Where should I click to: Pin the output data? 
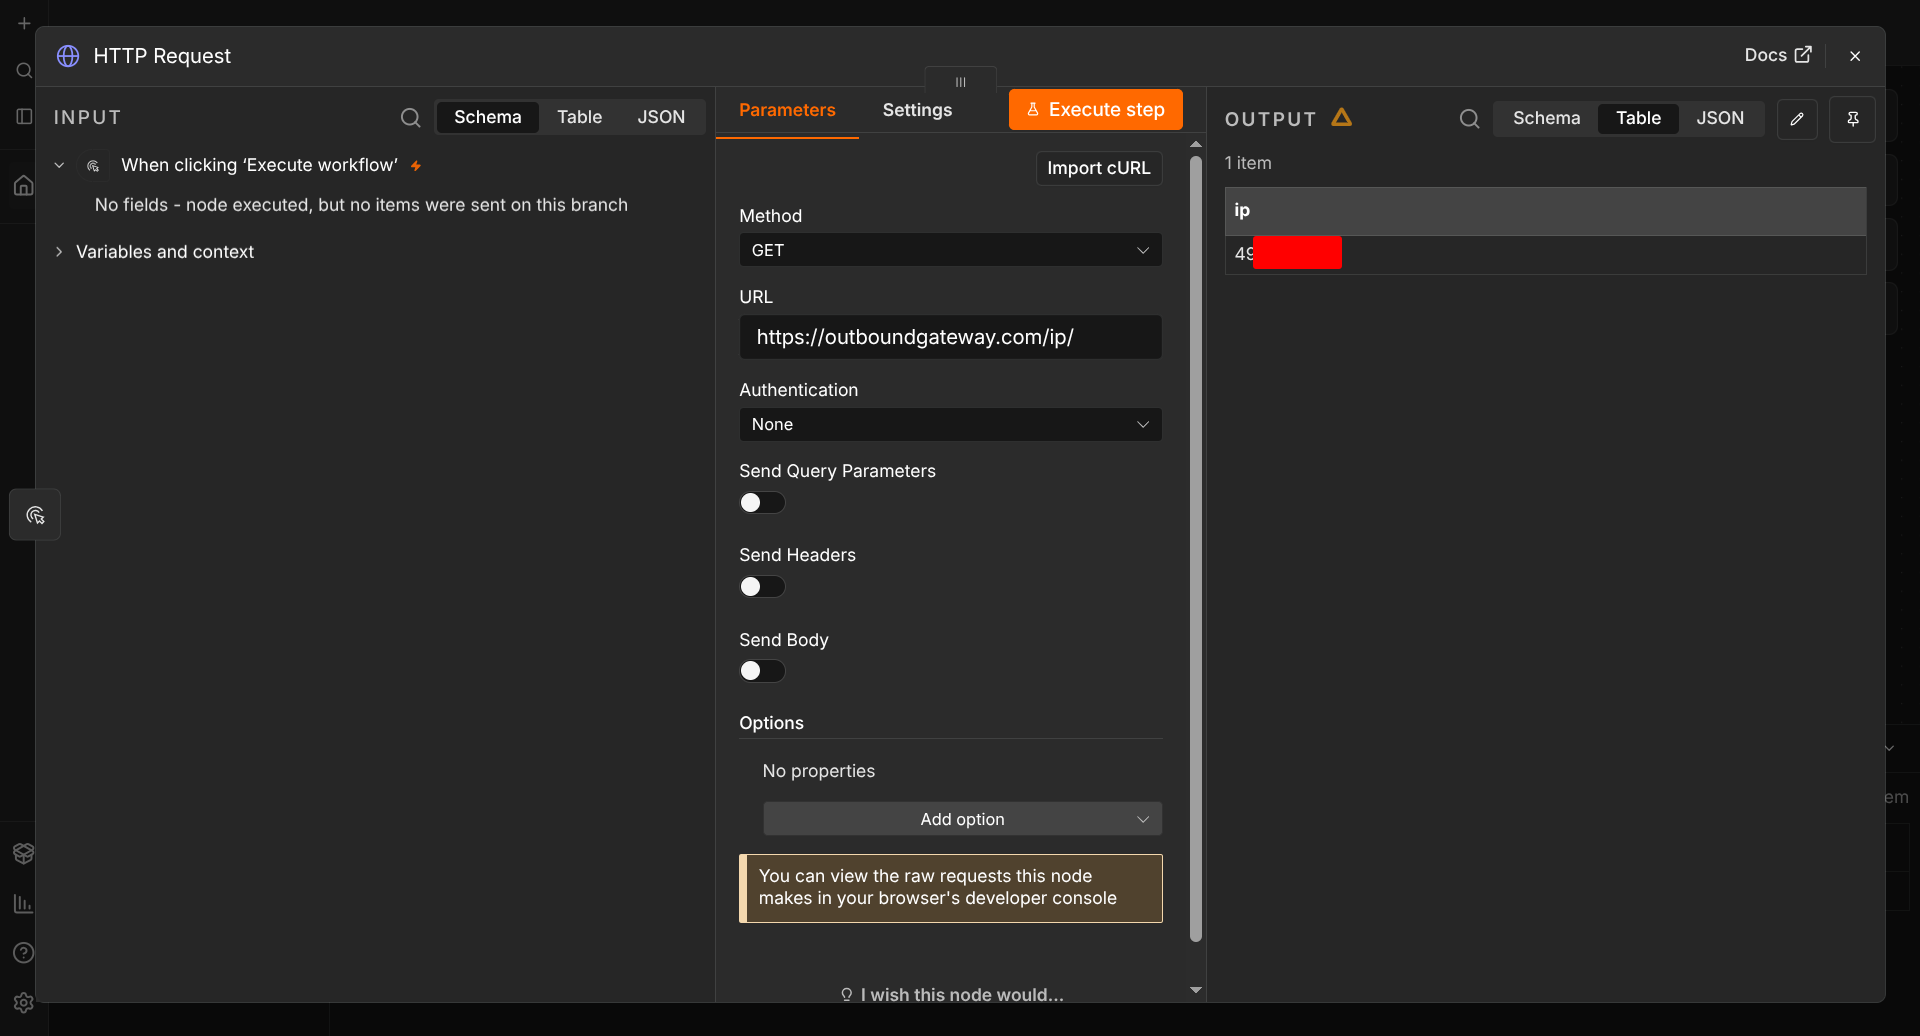pyautogui.click(x=1852, y=119)
